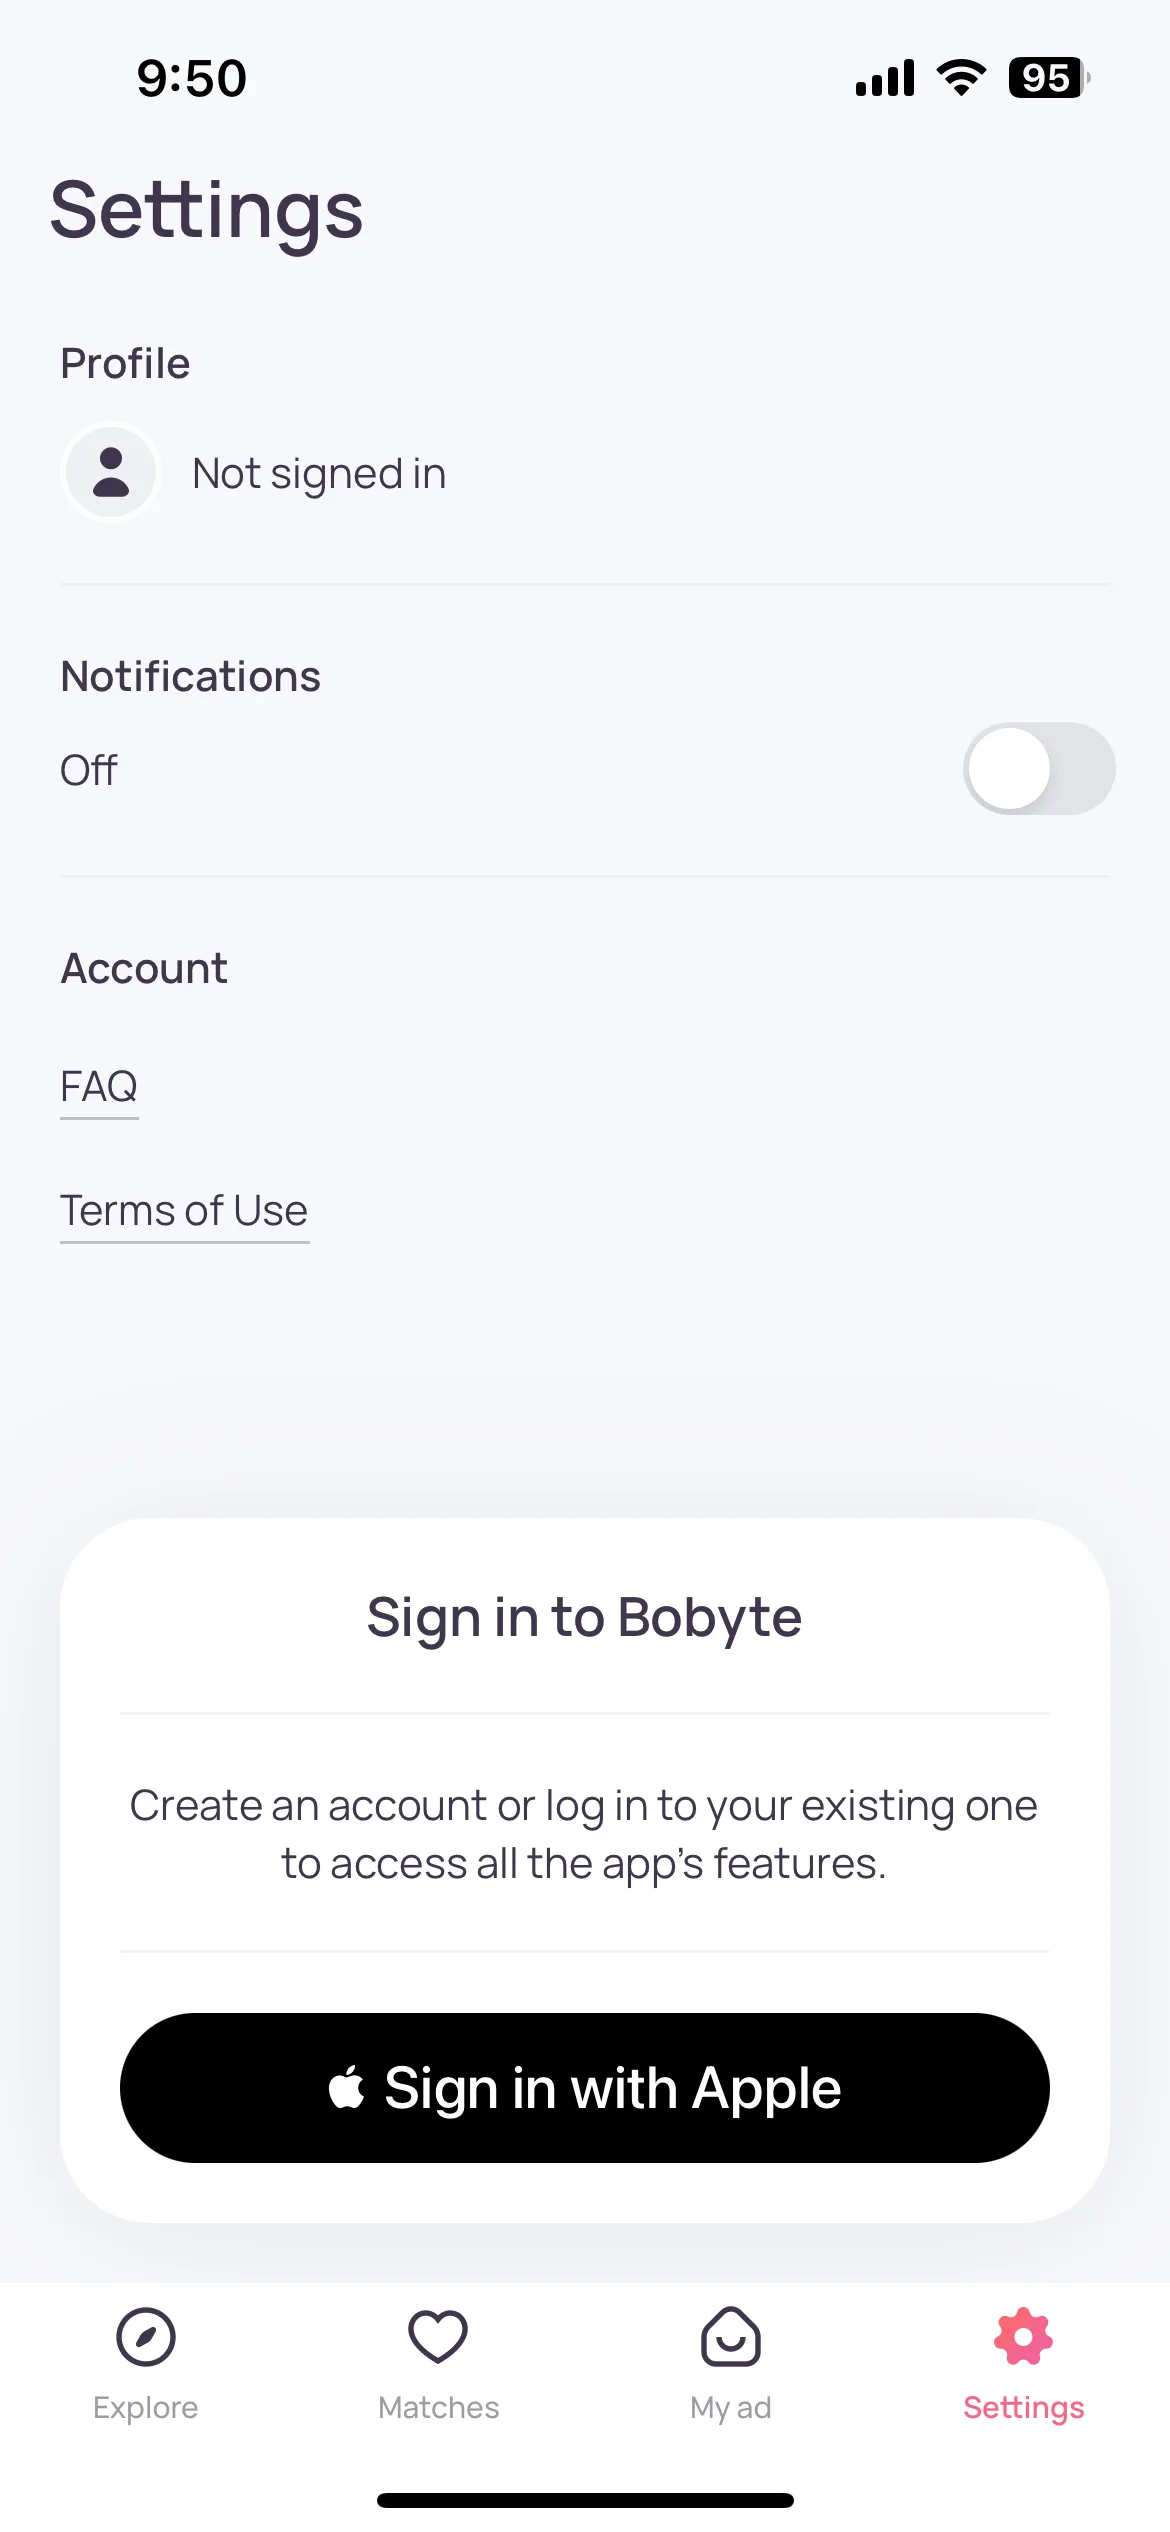Tap the Apple logo on sign-in button
The image size is (1170, 2532).
(347, 2087)
